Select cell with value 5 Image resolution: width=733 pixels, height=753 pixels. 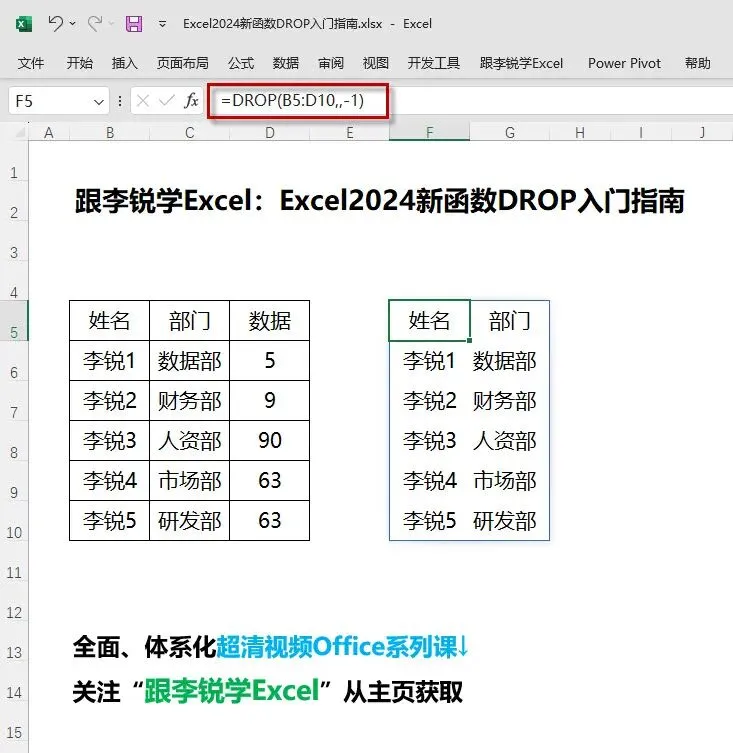[269, 361]
